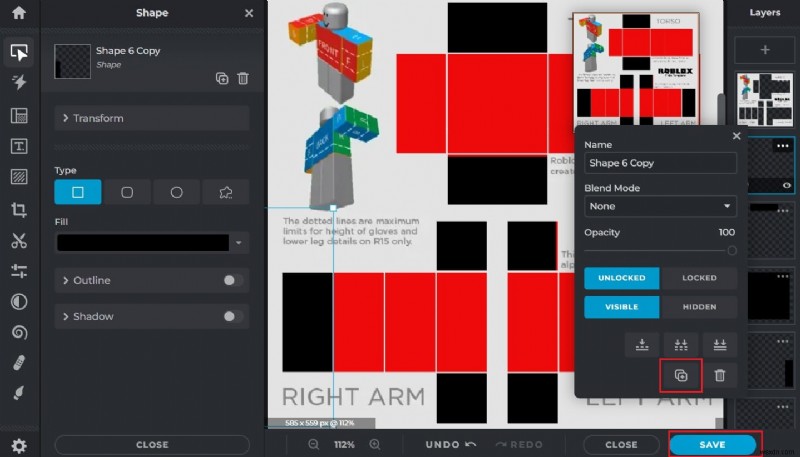Select the Retouch bandage tool
This screenshot has width=800, height=457.
coord(19,363)
